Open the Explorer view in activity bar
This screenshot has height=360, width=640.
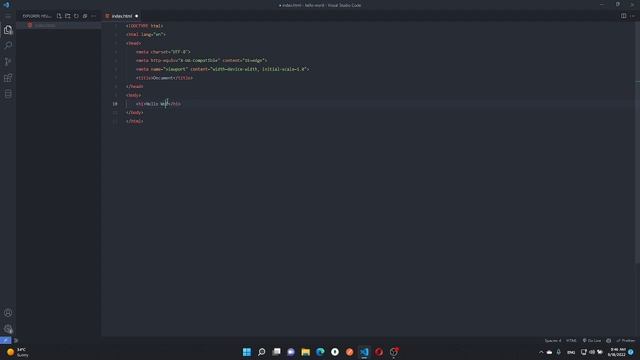8,29
